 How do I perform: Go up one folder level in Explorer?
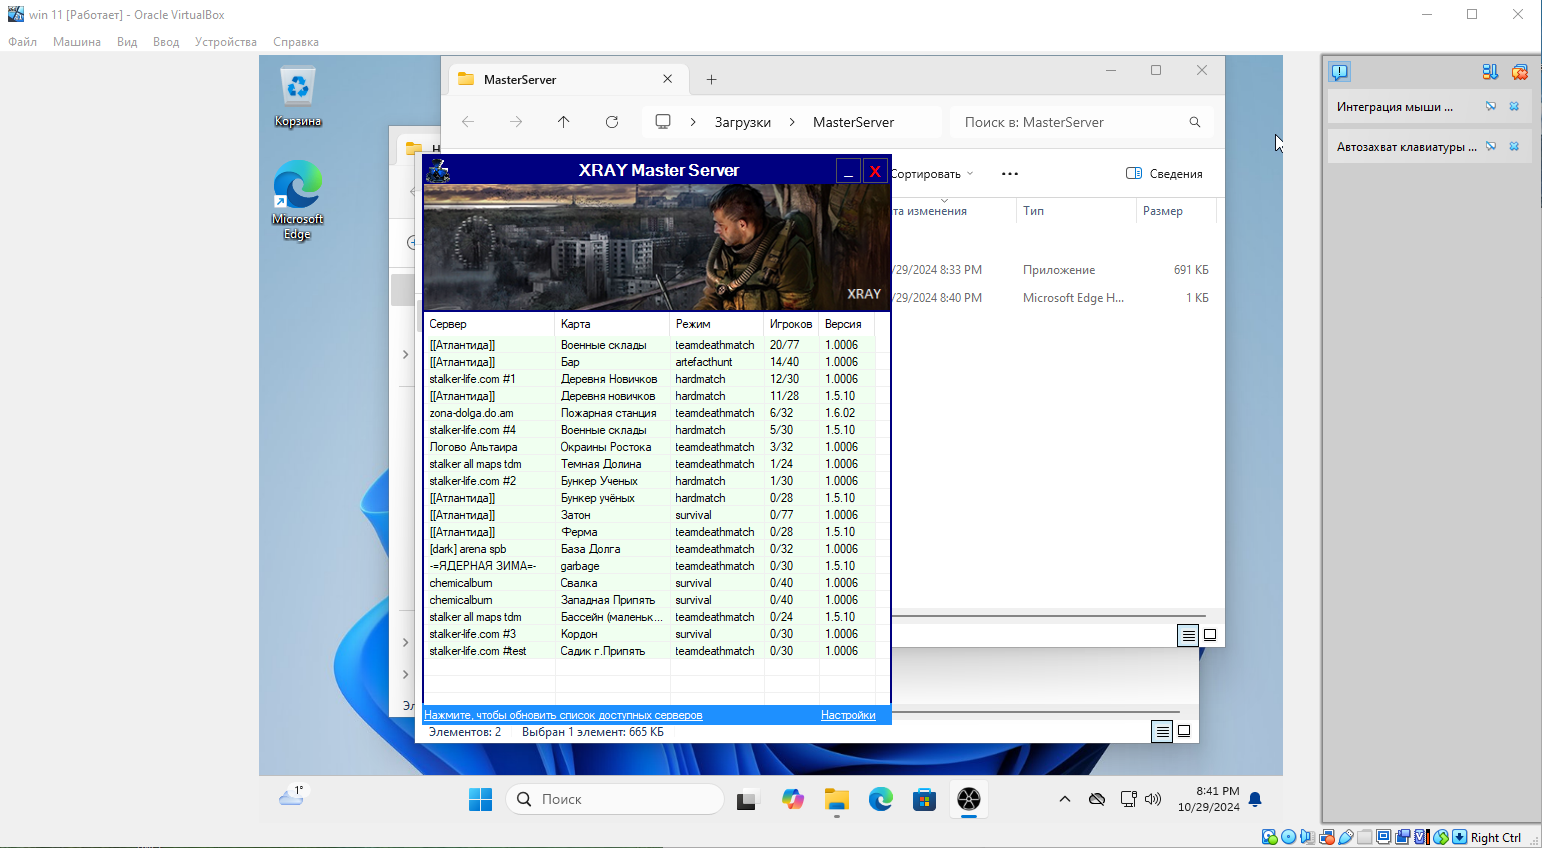pos(564,122)
